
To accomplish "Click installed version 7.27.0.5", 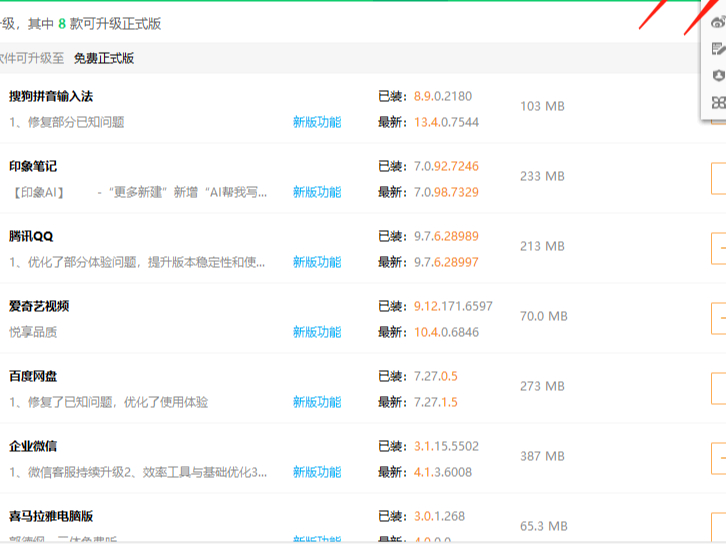I will tap(436, 376).
